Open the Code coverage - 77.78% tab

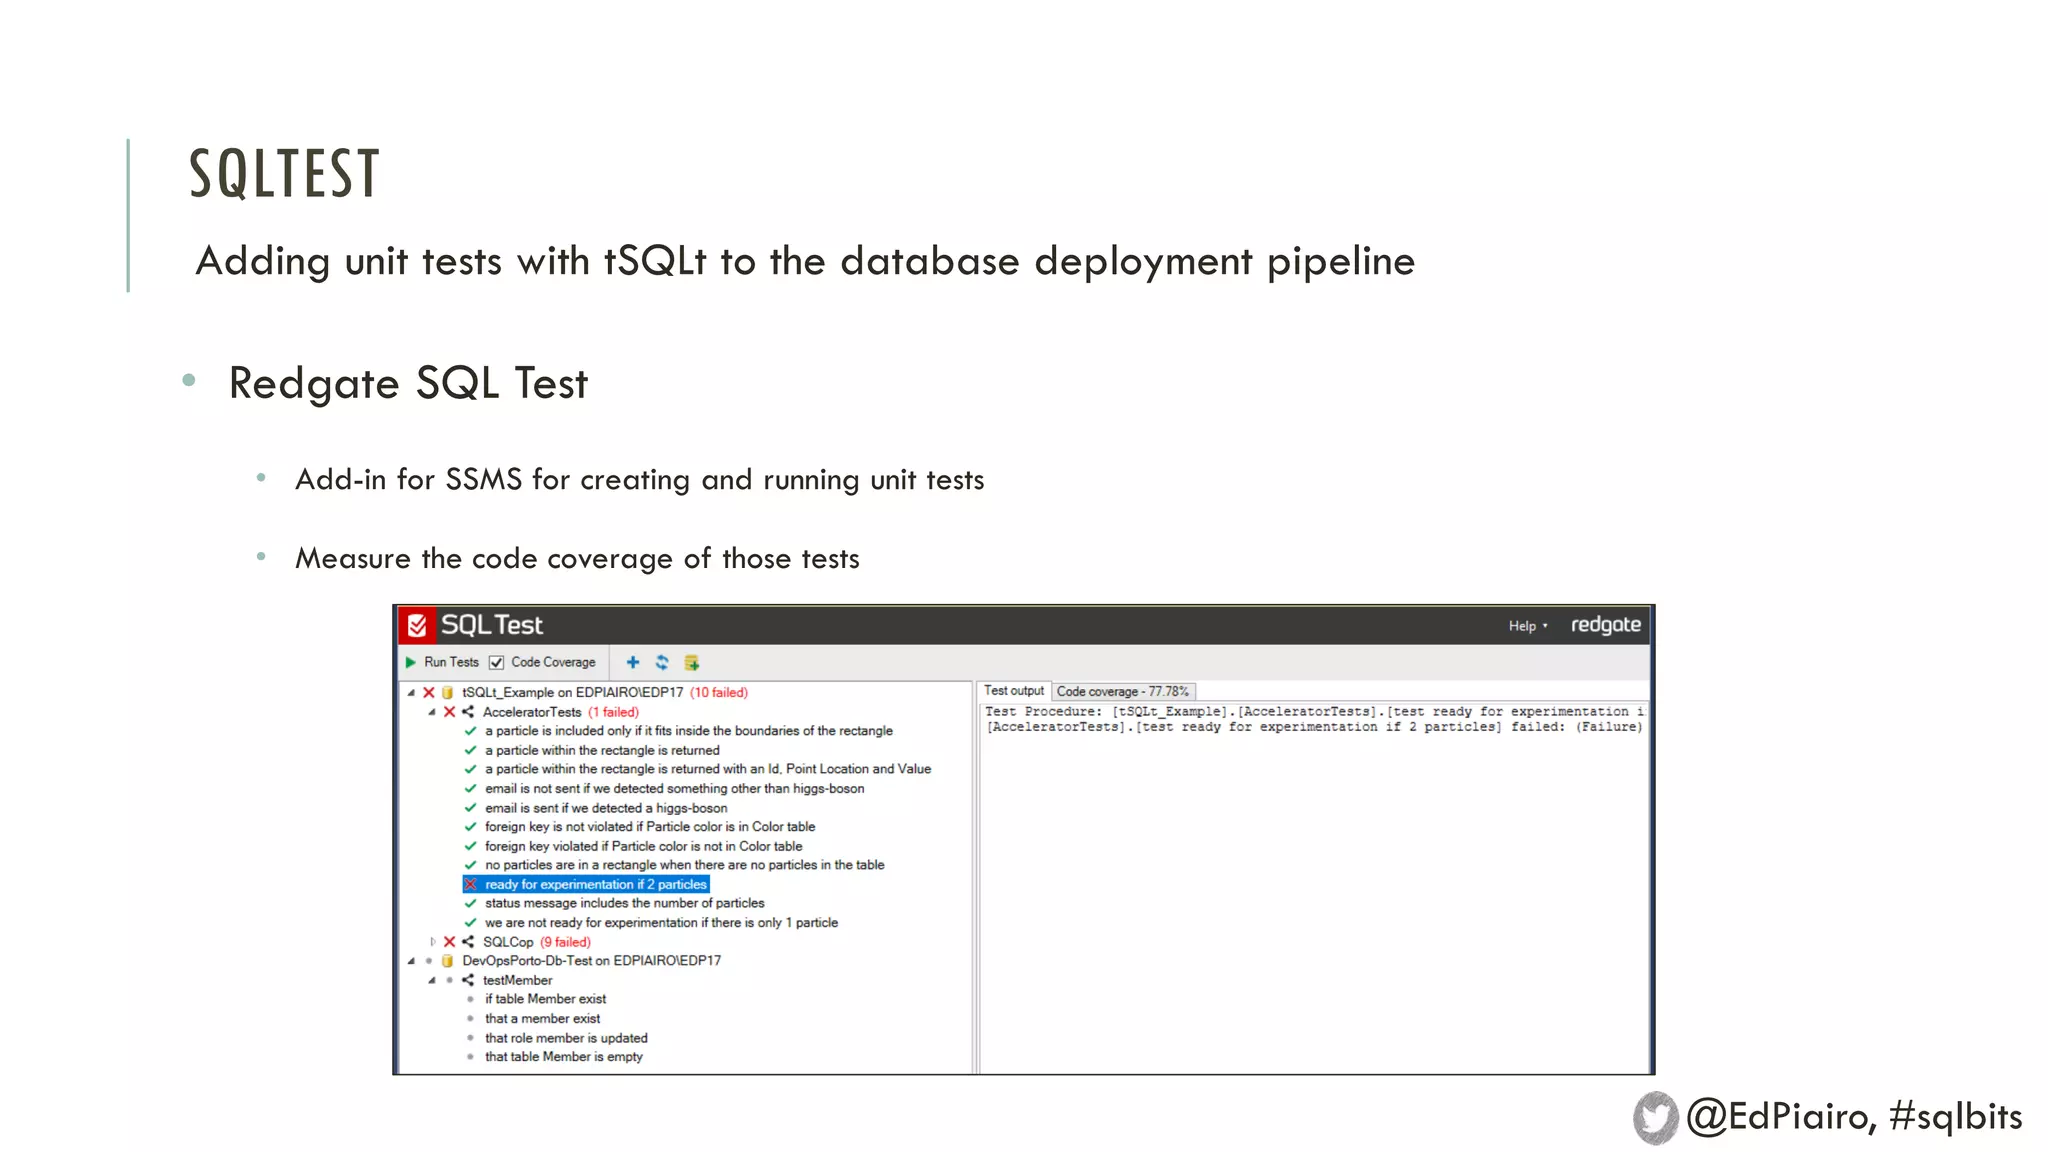coord(1122,691)
